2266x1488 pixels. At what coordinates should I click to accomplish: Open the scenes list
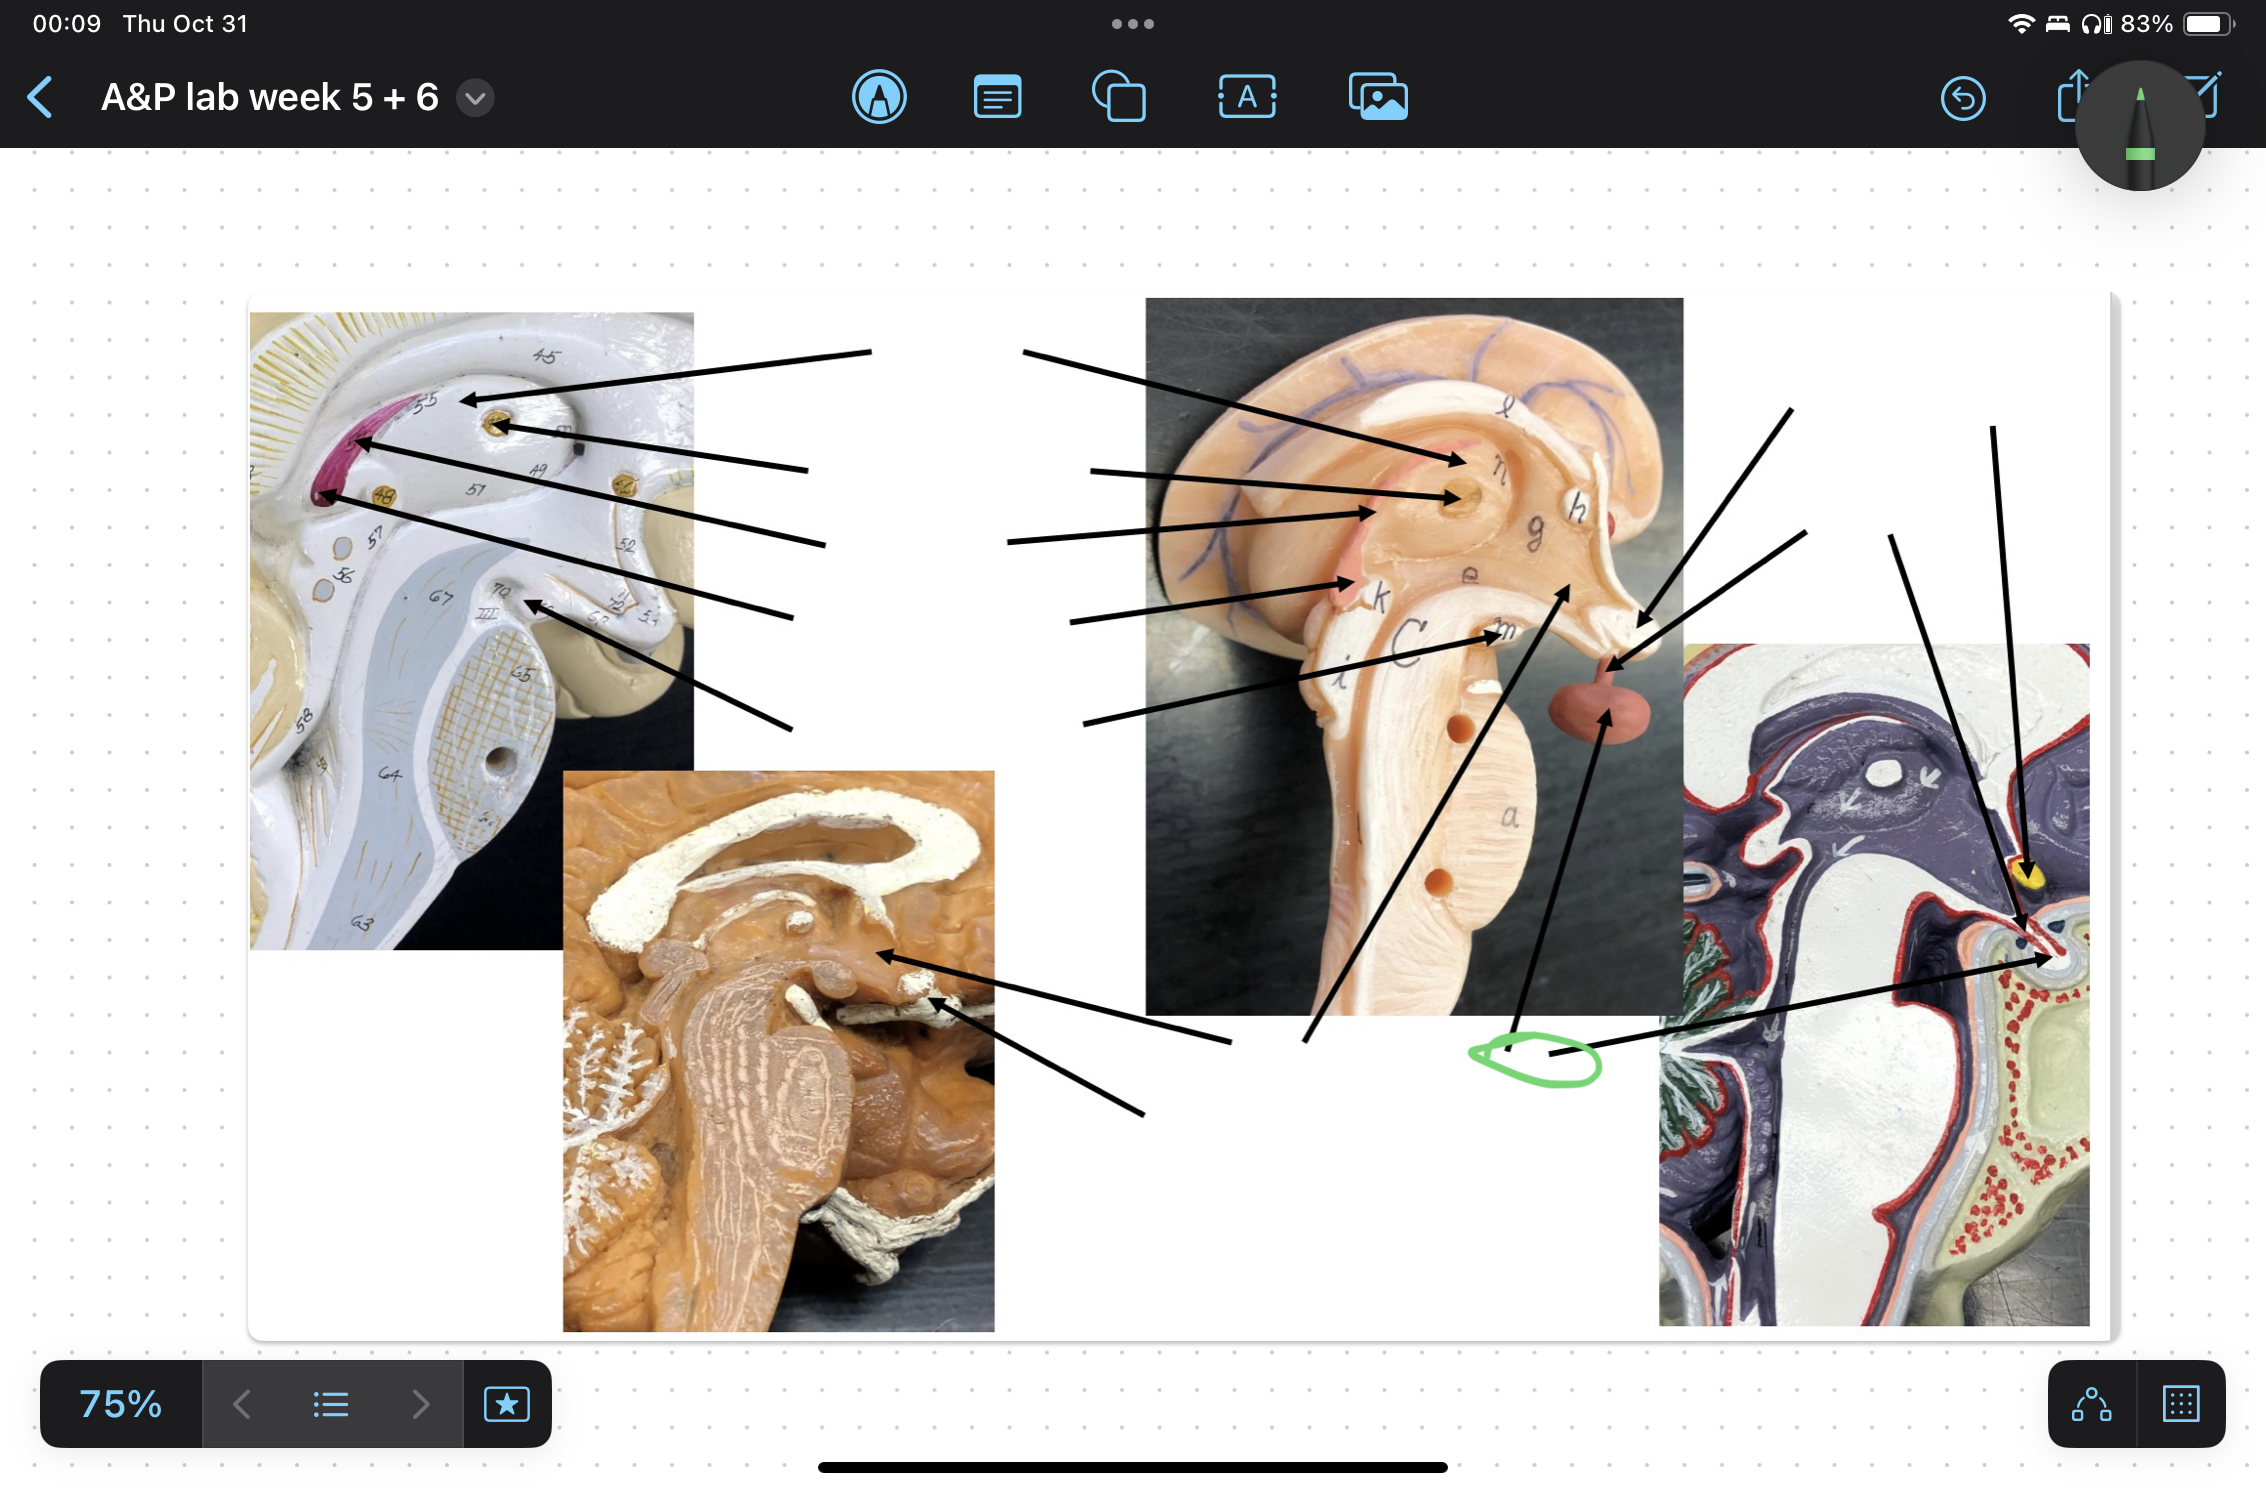pos(331,1404)
